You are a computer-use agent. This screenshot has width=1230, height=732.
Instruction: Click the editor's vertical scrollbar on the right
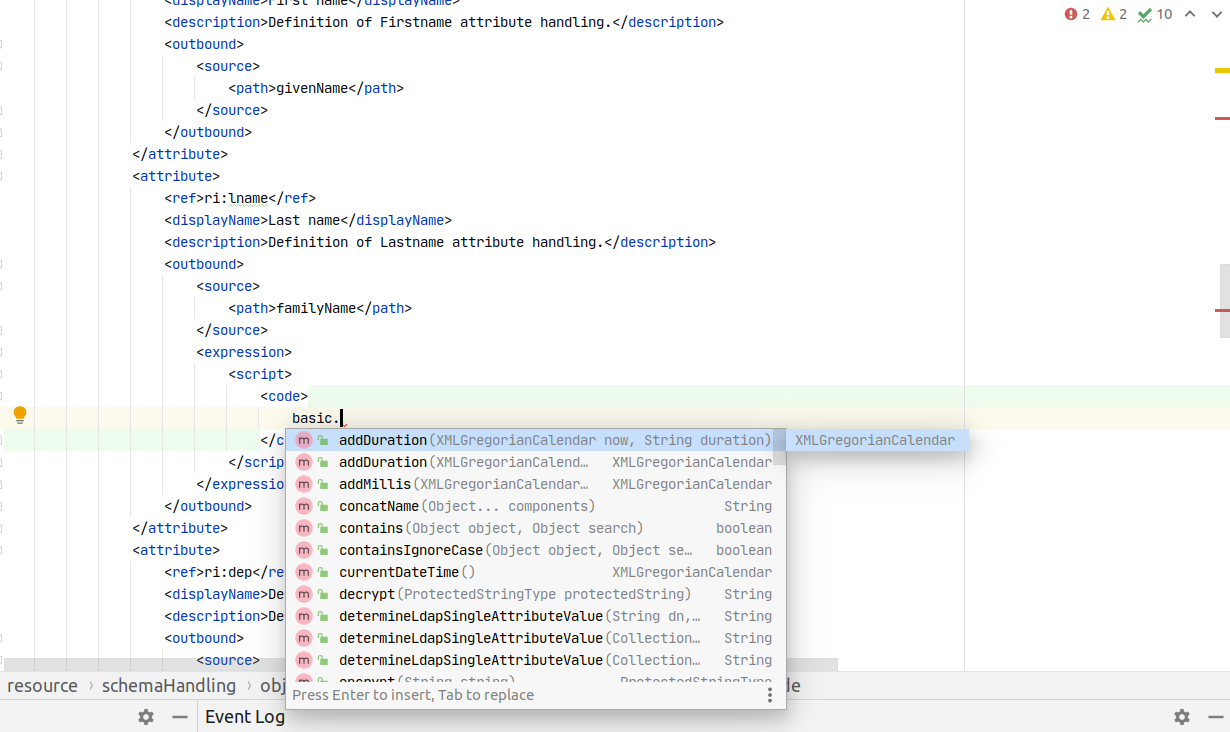[1224, 300]
